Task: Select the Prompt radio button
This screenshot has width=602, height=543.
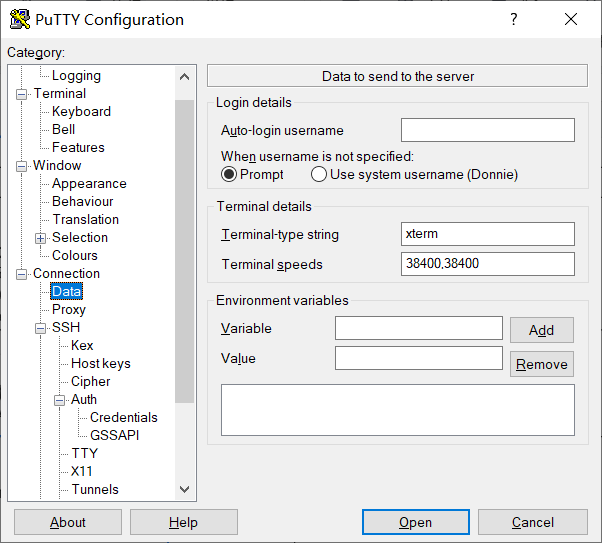Action: click(x=229, y=174)
